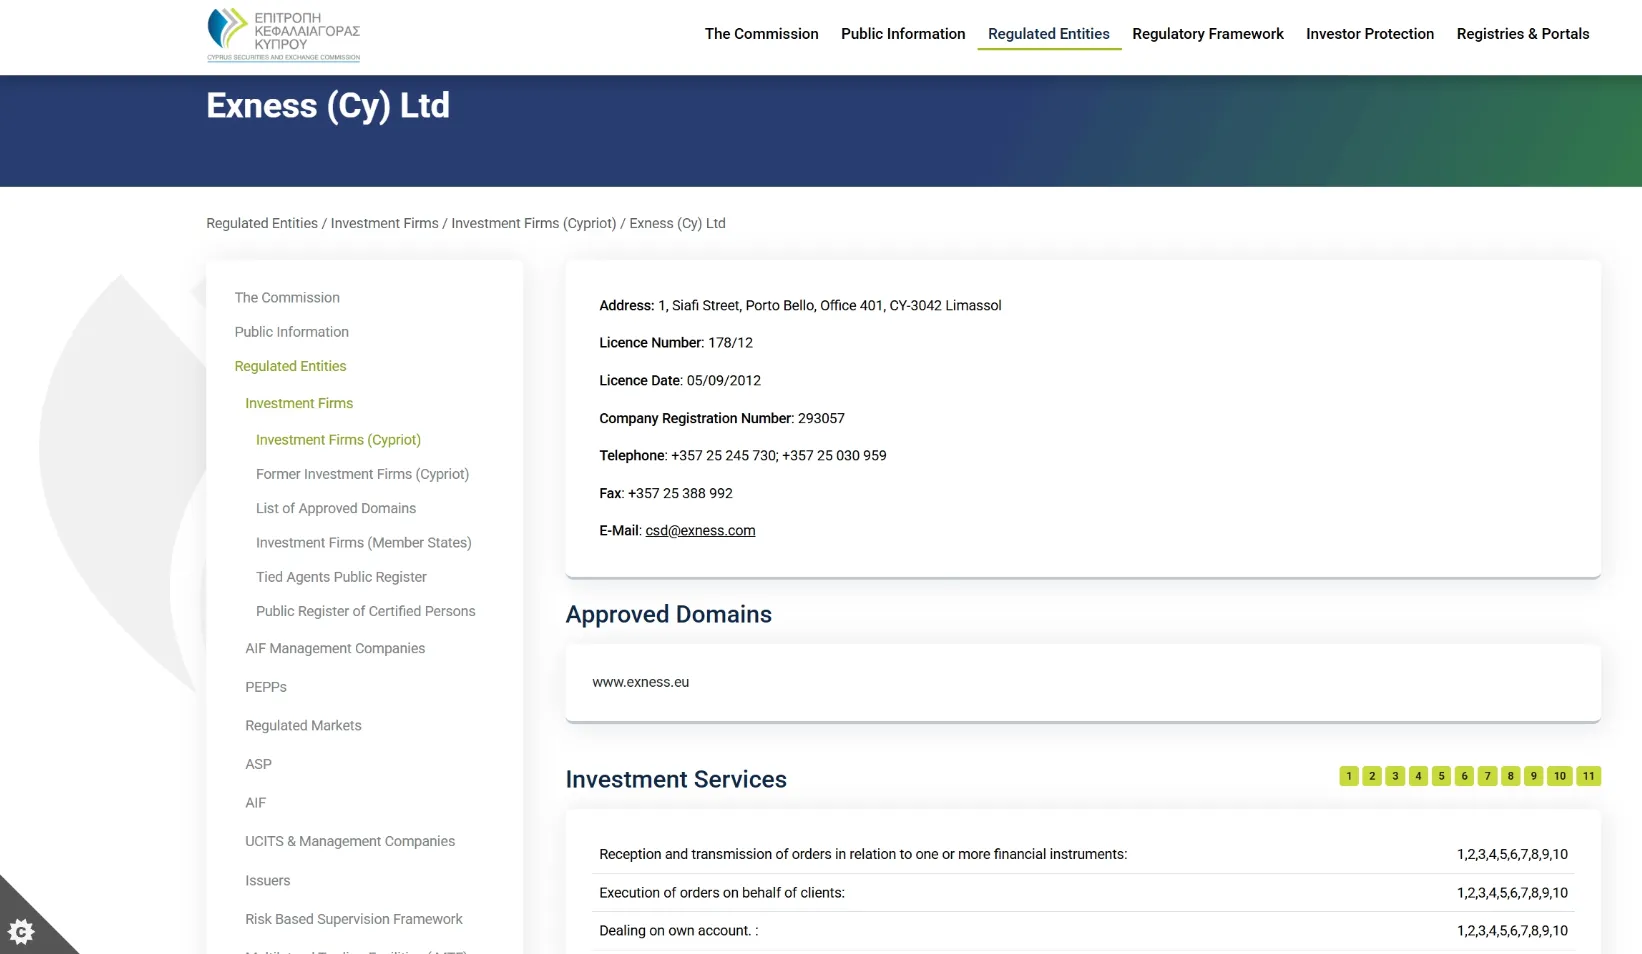Click the Fax +357 25 388 992 text
Image resolution: width=1642 pixels, height=954 pixels.
point(666,494)
